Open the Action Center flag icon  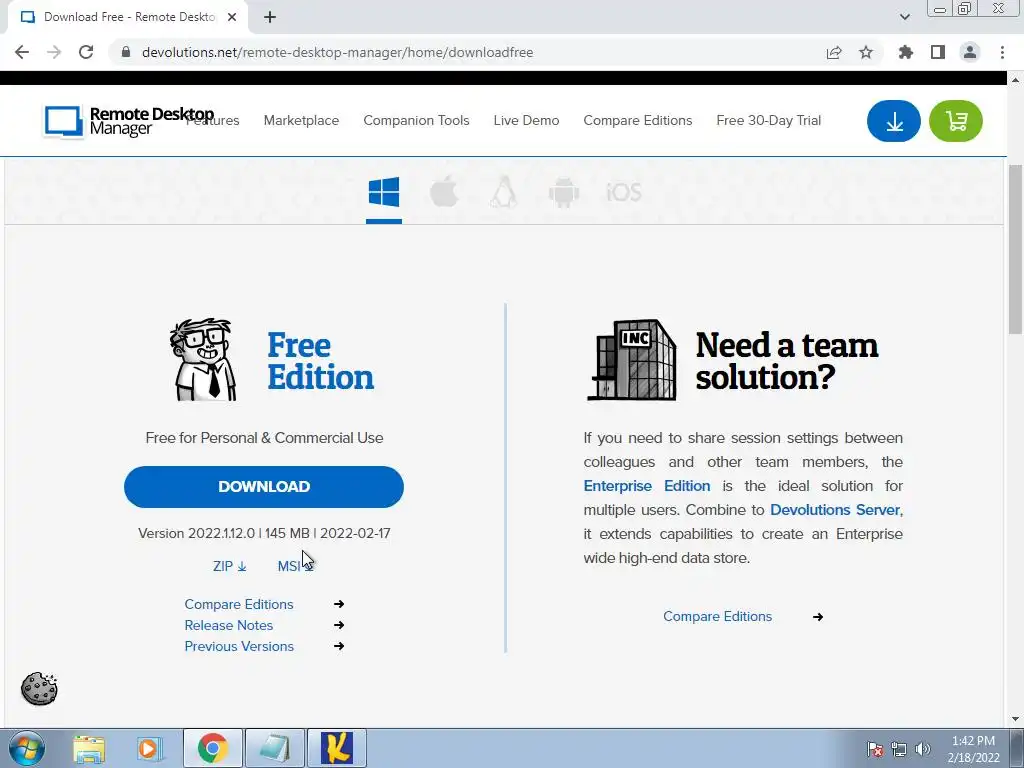point(875,749)
